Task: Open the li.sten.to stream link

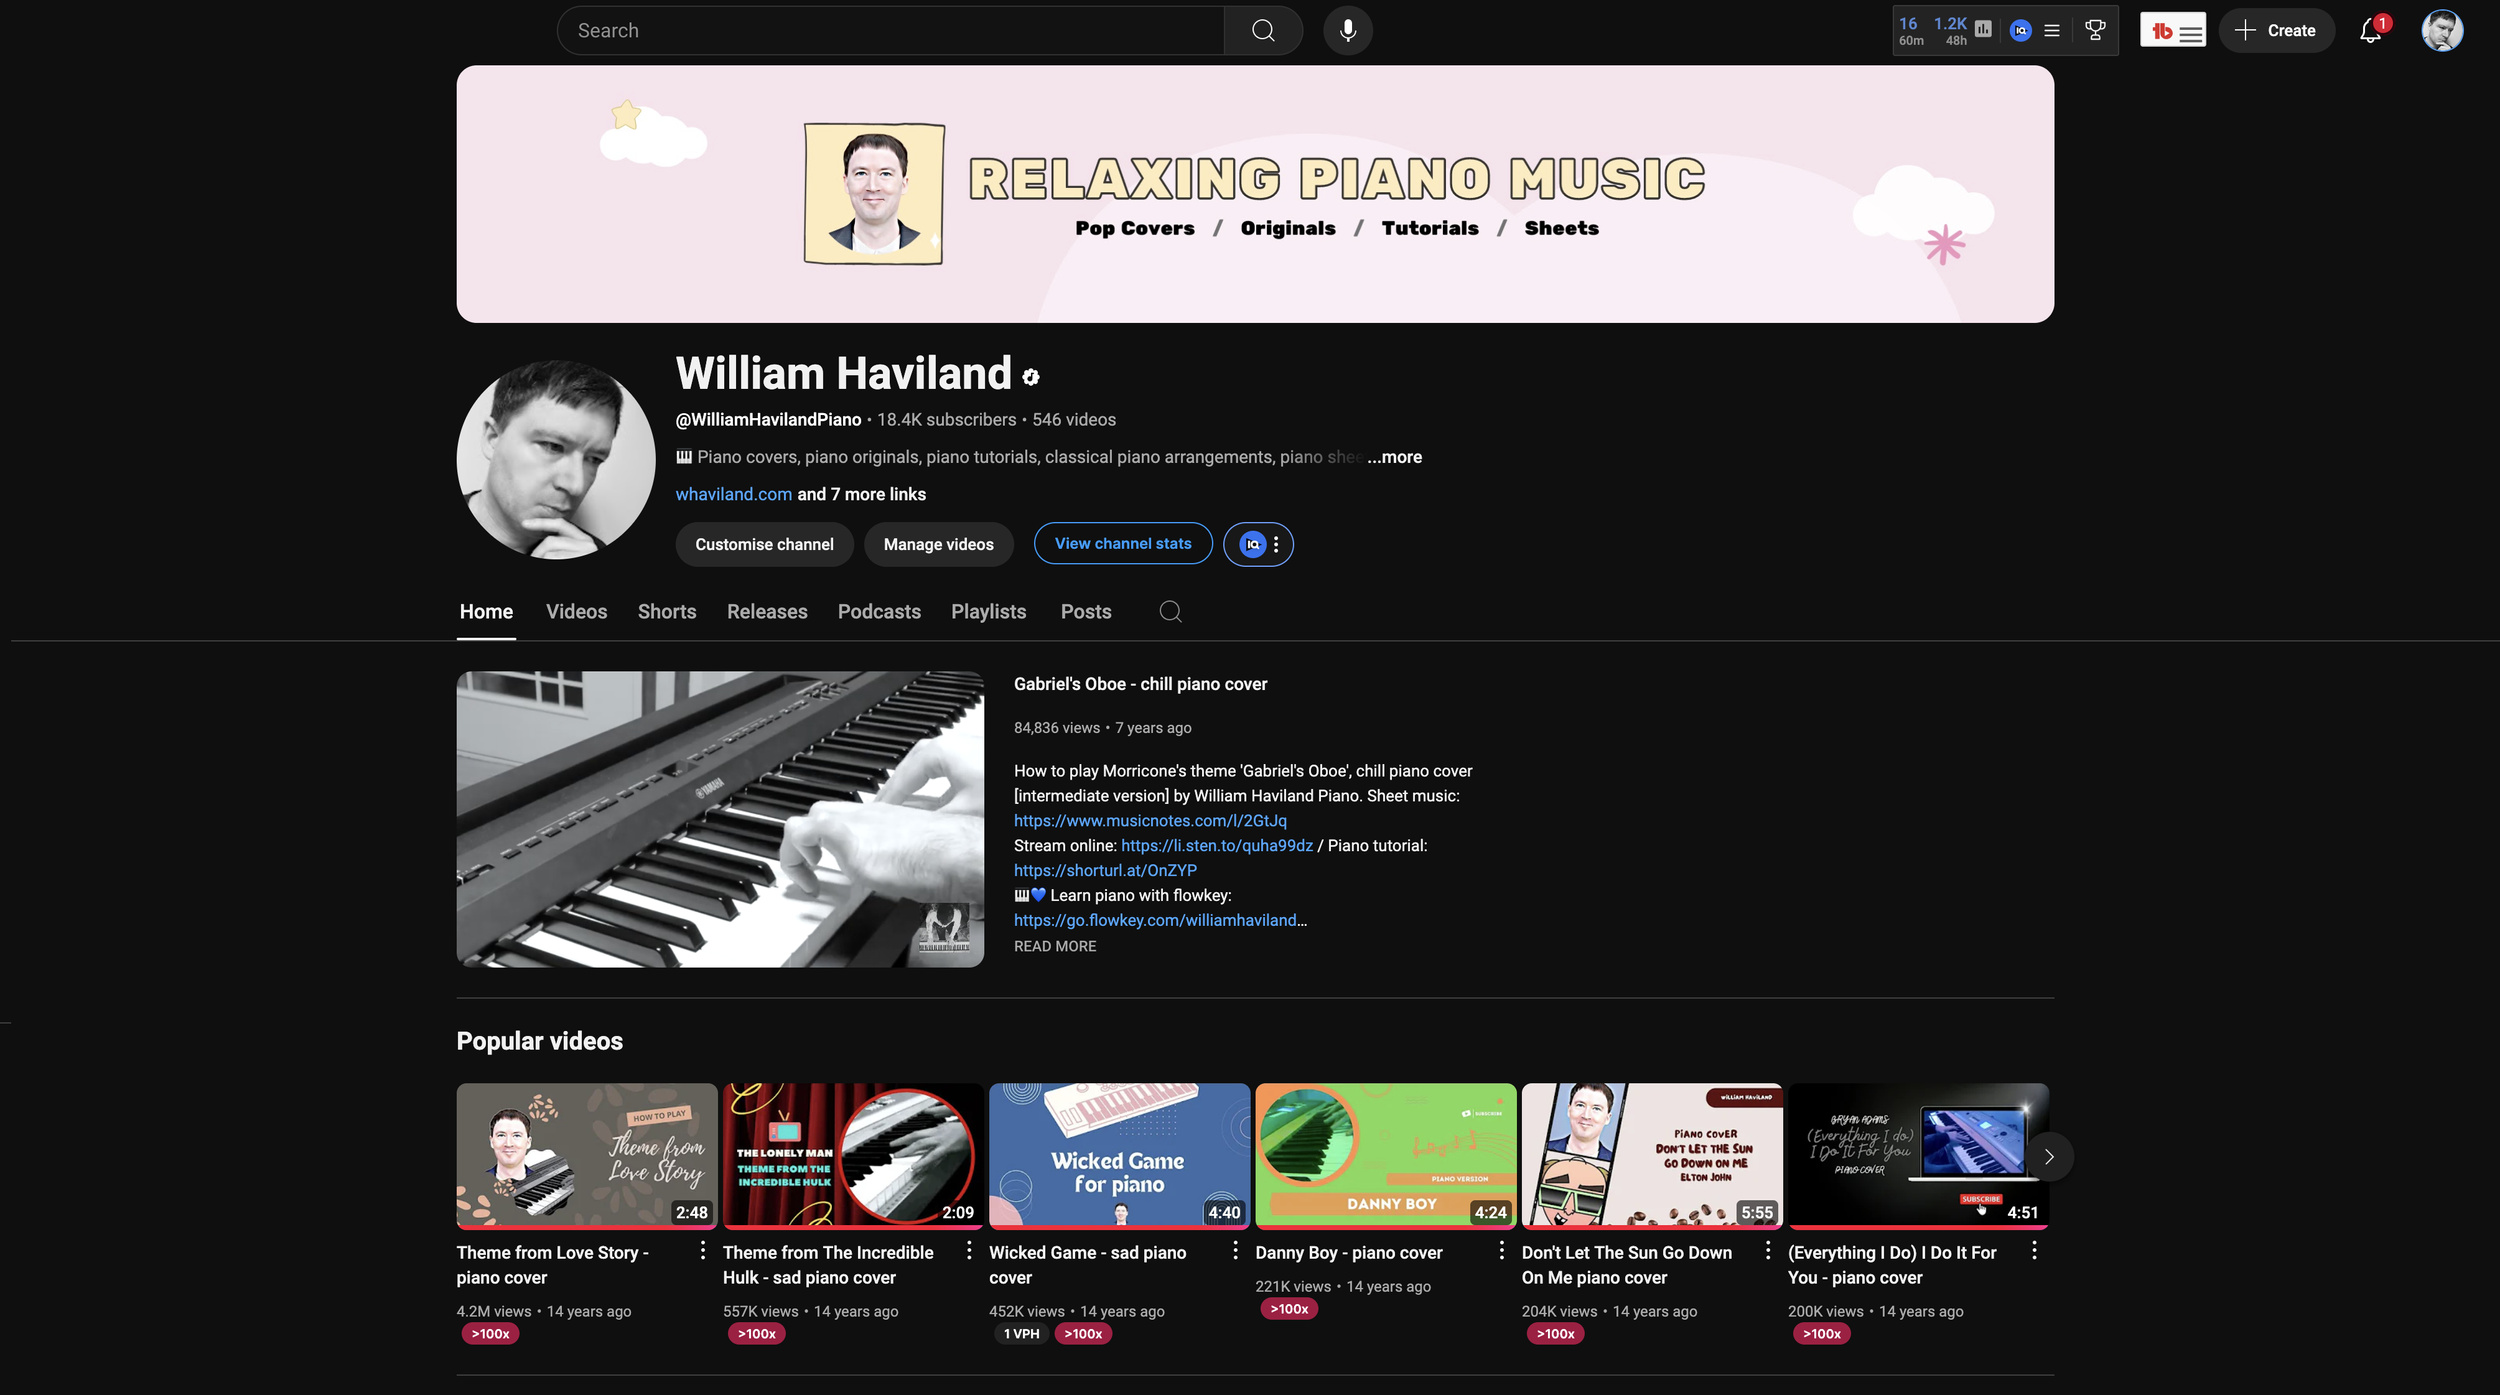Action: point(1217,846)
